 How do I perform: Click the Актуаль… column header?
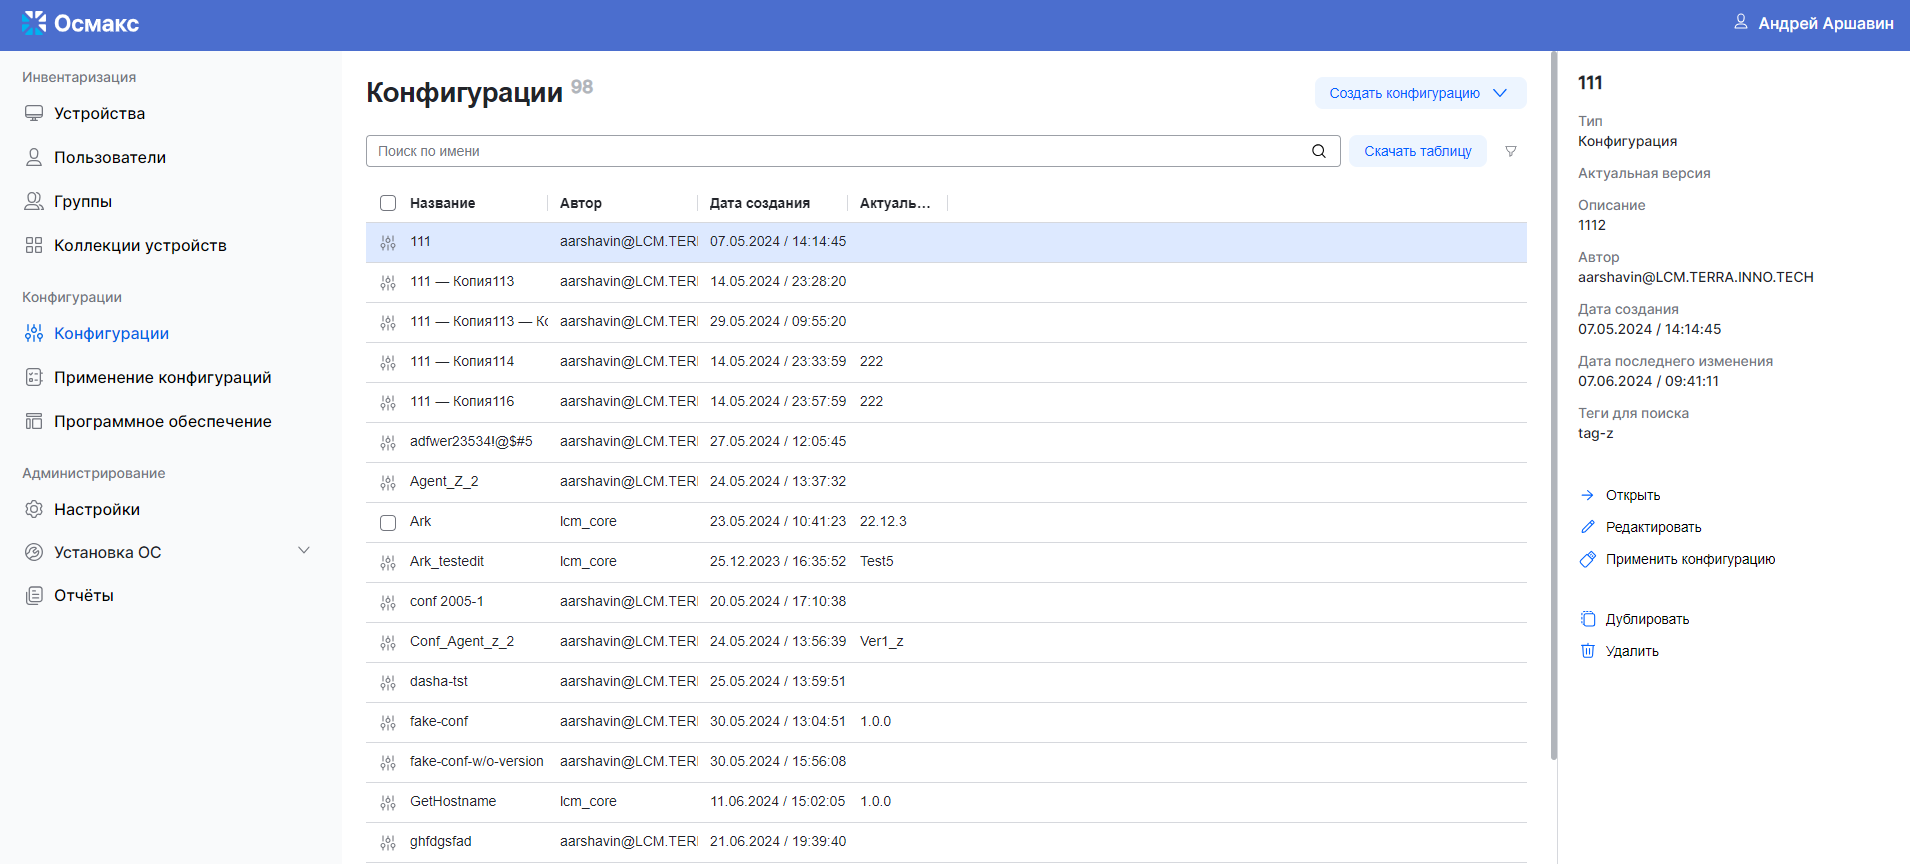point(895,203)
